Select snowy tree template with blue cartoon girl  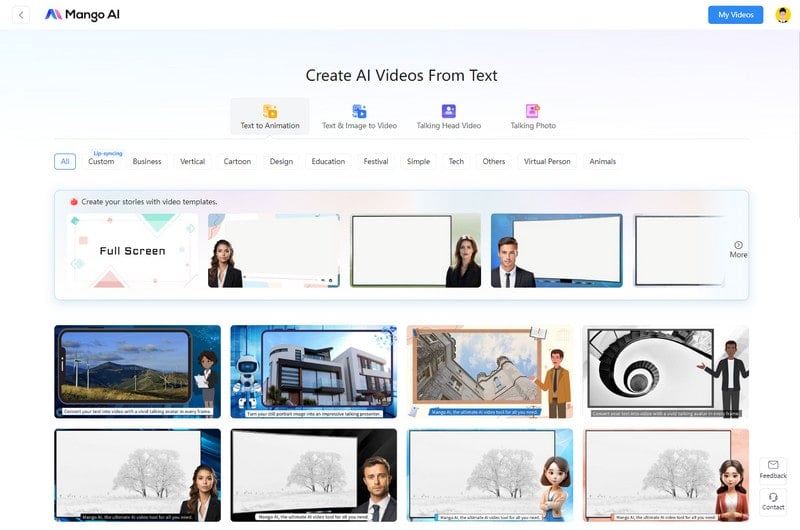490,475
